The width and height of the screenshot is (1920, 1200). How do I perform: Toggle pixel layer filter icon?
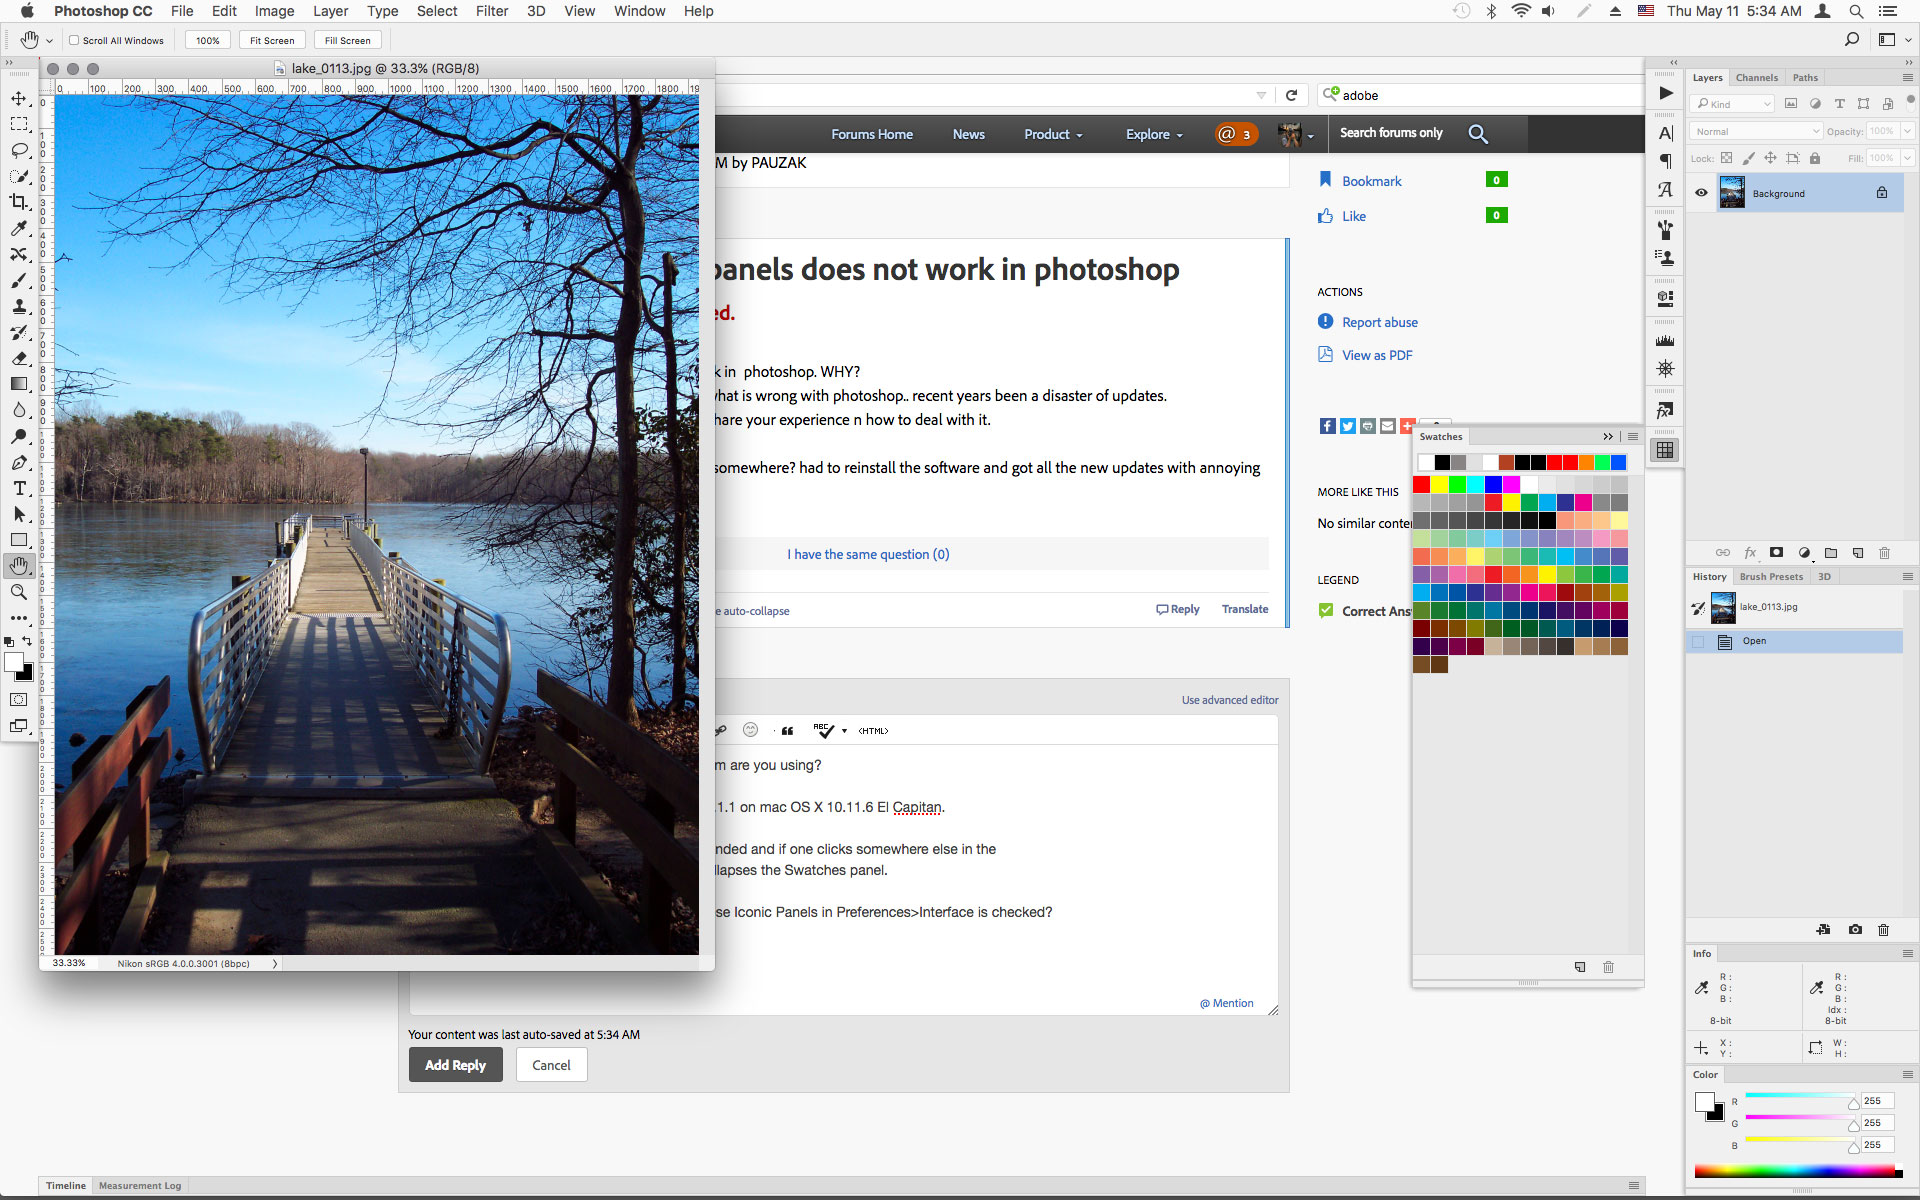pos(1791,104)
